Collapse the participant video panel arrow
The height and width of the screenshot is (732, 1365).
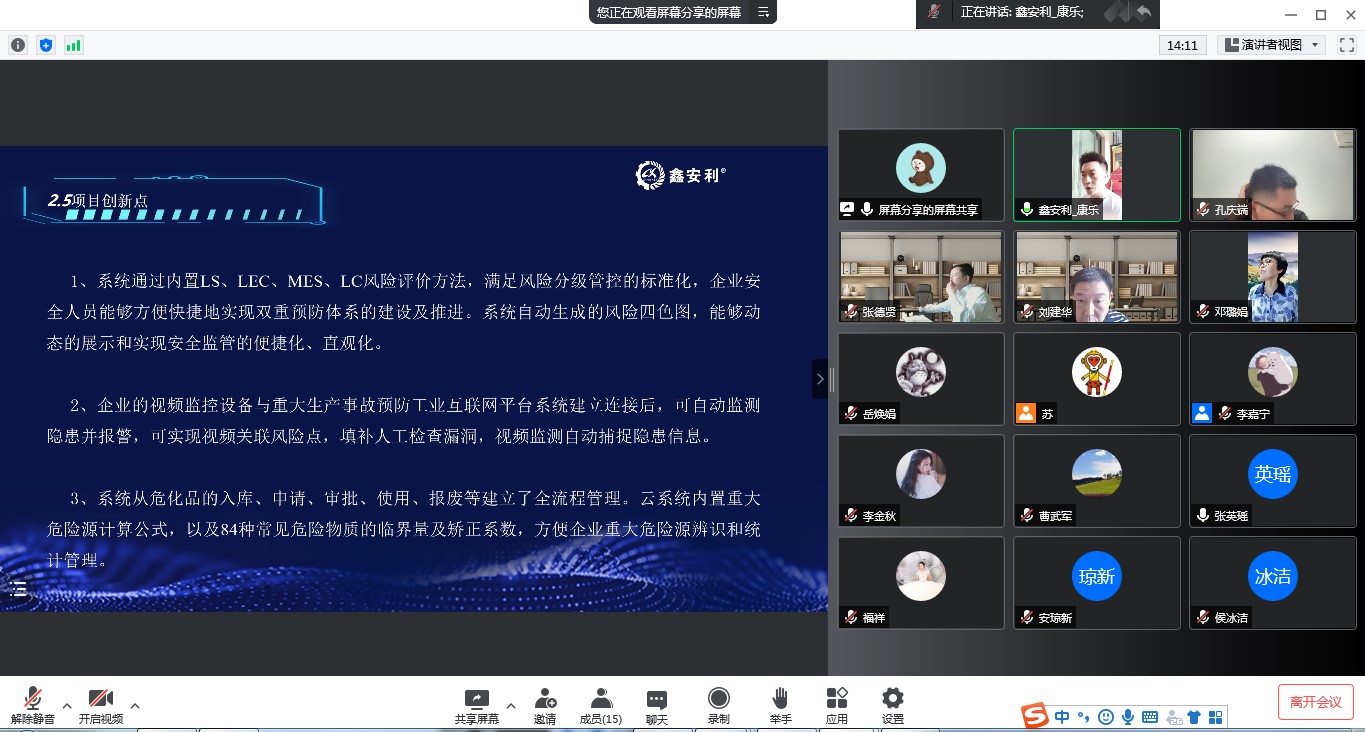tap(820, 379)
